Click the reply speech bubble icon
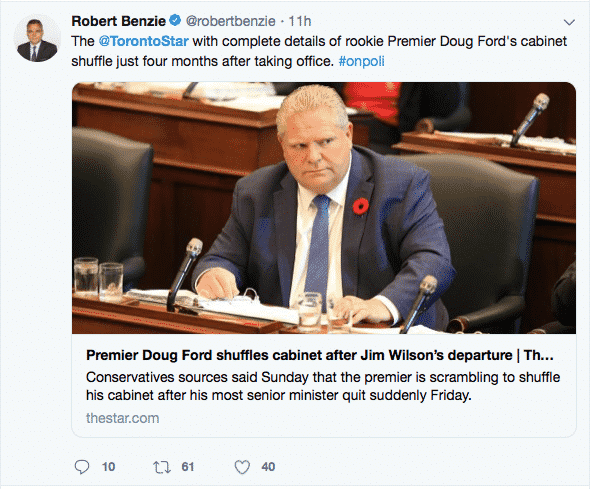 (x=82, y=467)
